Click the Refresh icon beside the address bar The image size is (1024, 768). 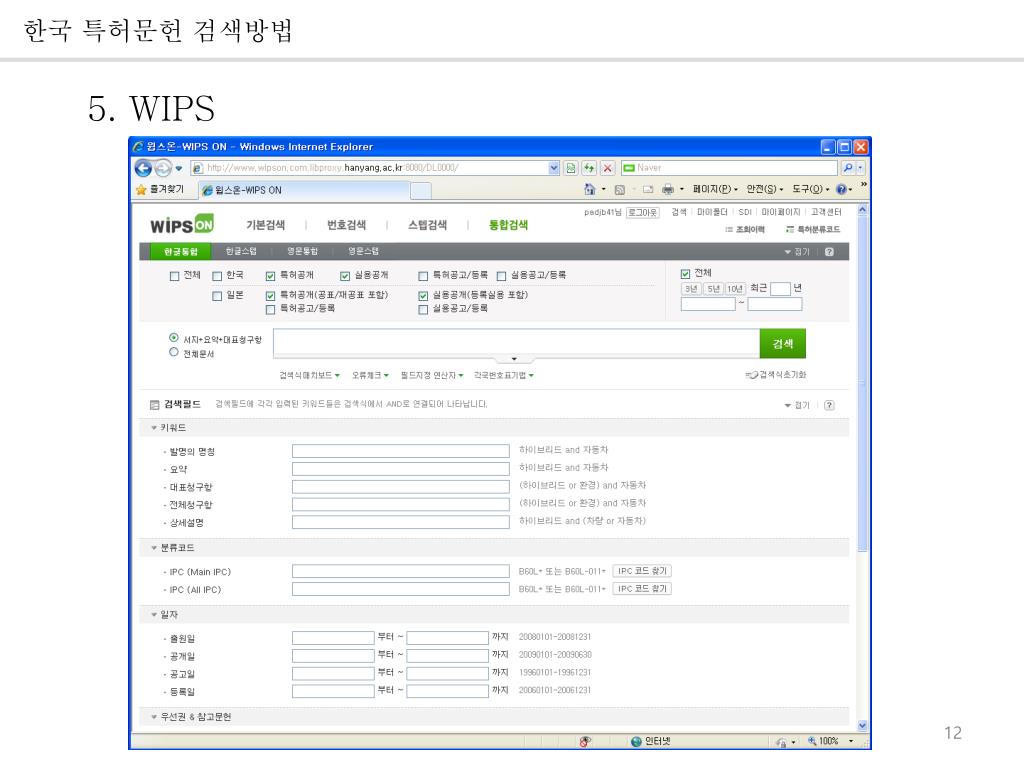[589, 168]
